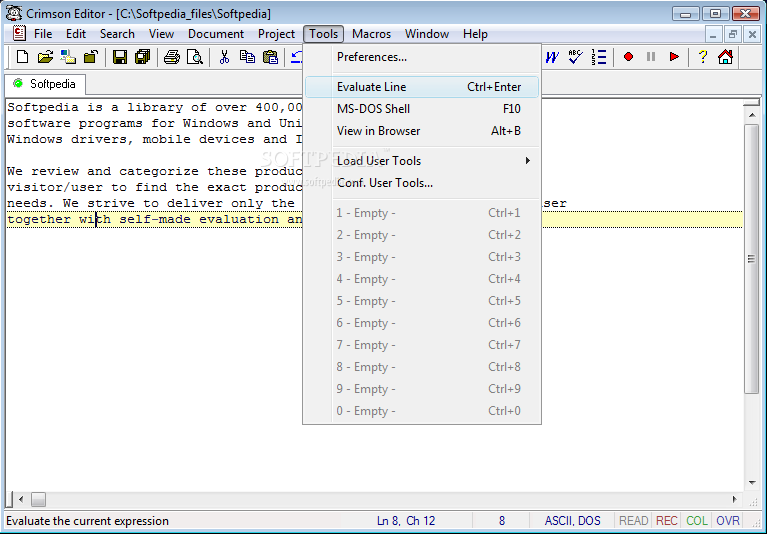This screenshot has height=534, width=767.
Task: Click the Paste clipboard icon
Action: 270,57
